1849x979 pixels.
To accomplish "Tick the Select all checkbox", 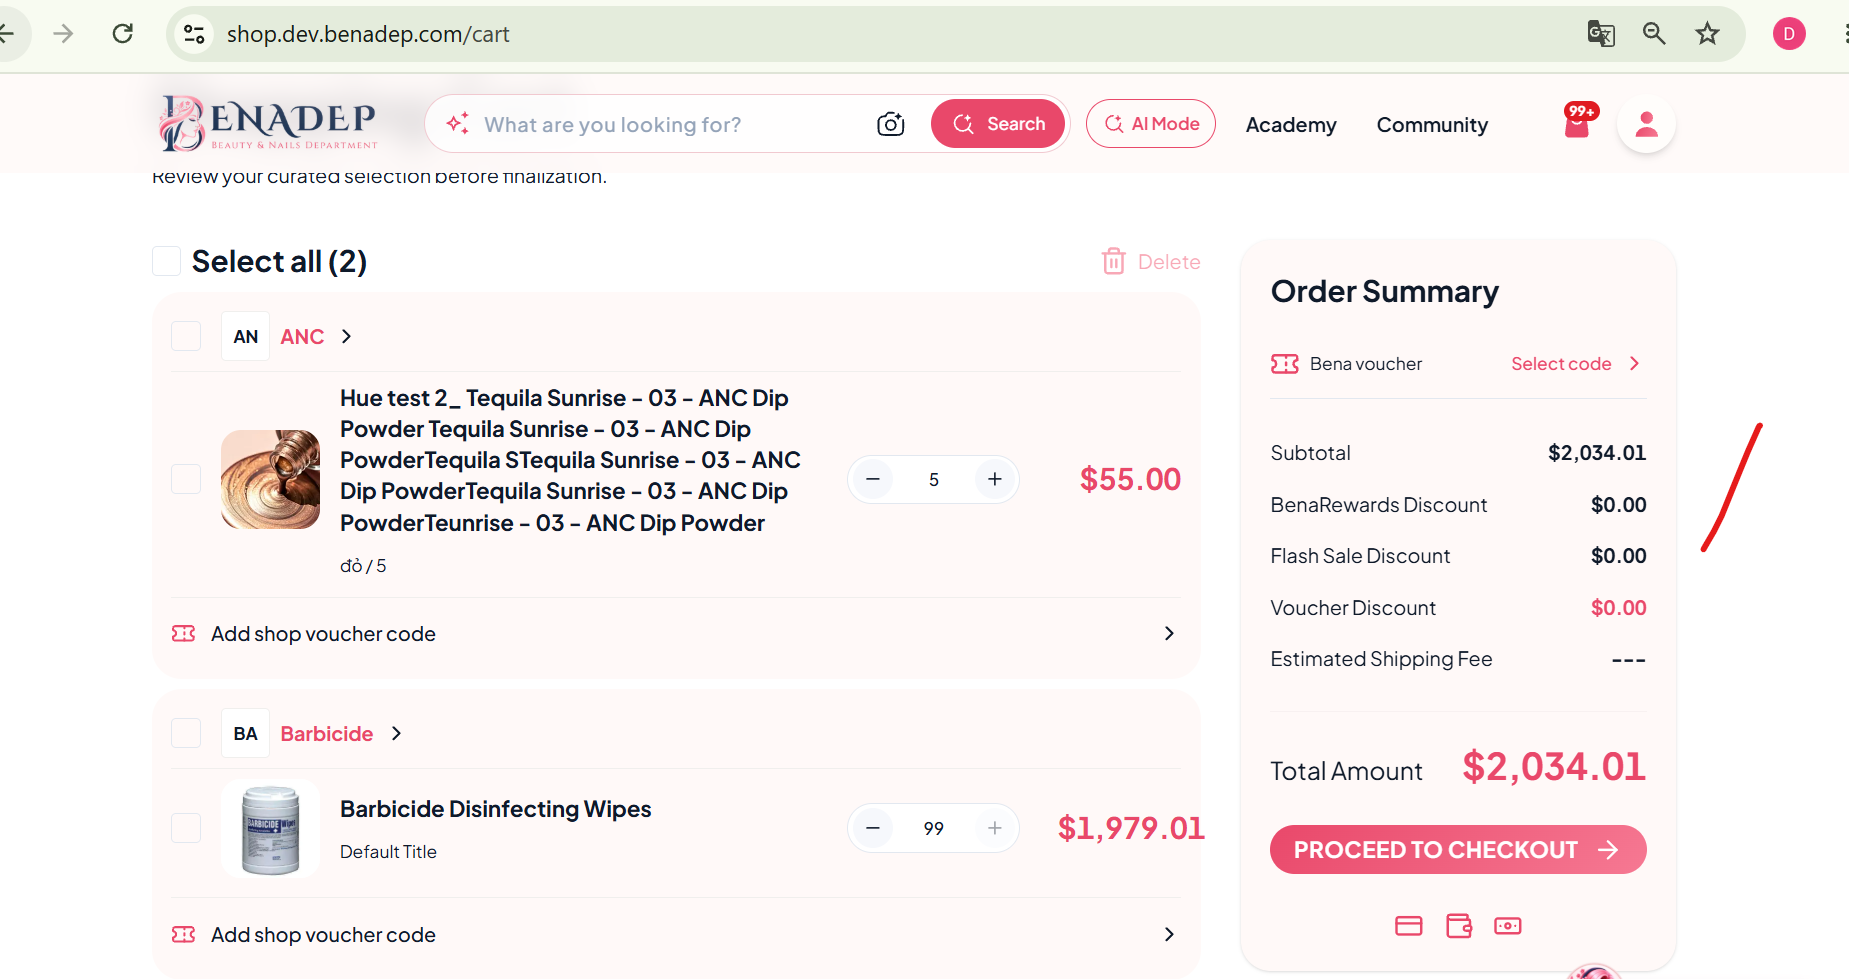I will click(x=166, y=261).
